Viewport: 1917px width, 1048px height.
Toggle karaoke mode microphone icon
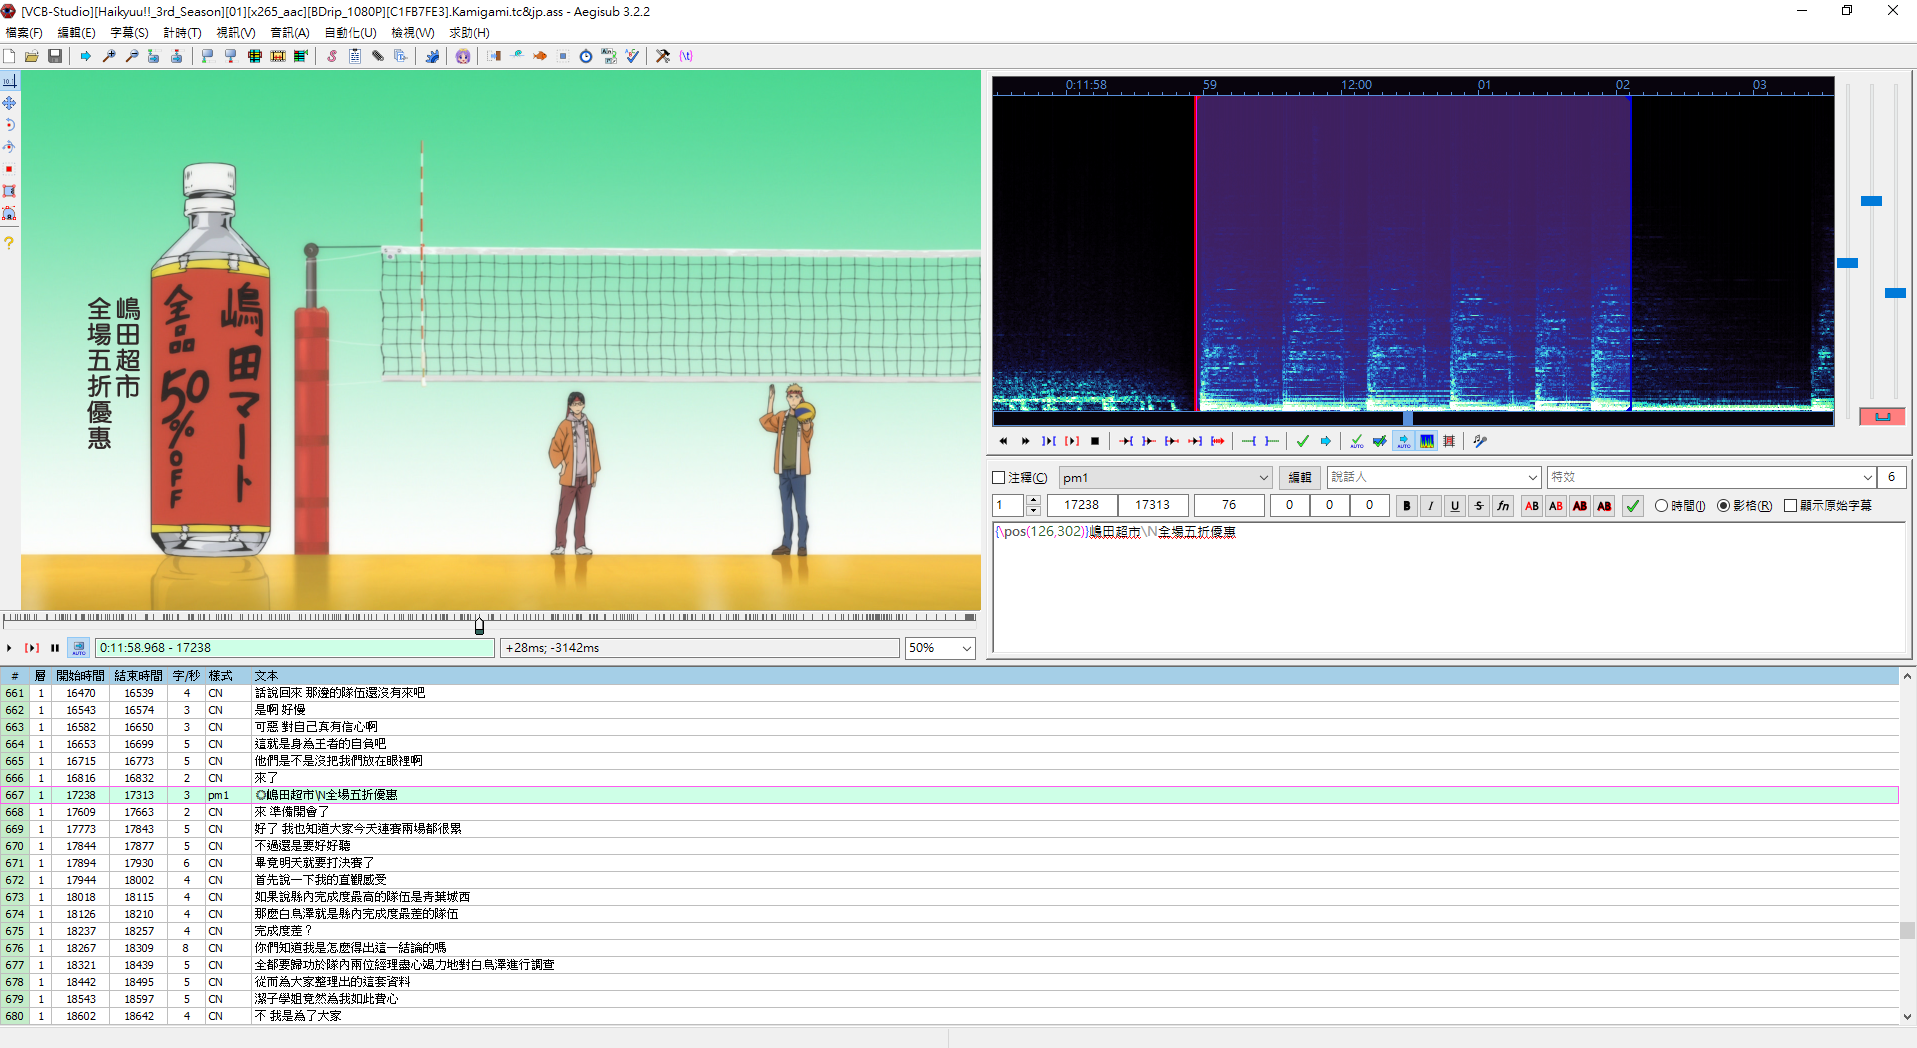[1480, 441]
